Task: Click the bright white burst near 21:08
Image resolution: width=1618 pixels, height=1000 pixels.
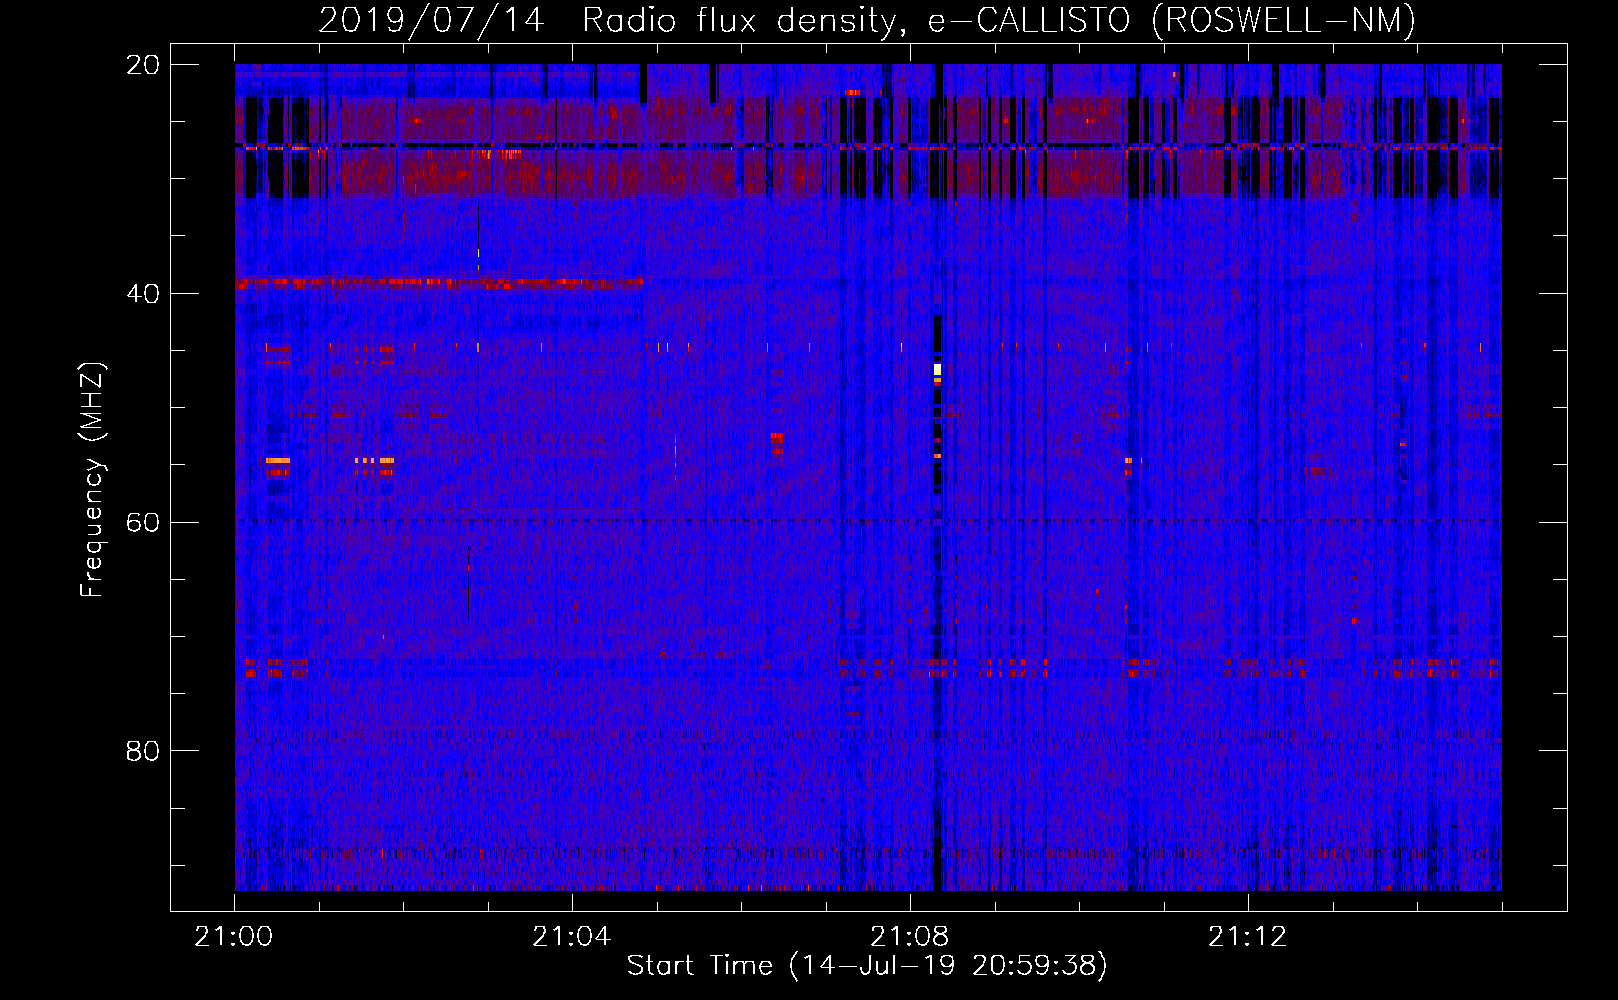Action: [937, 369]
